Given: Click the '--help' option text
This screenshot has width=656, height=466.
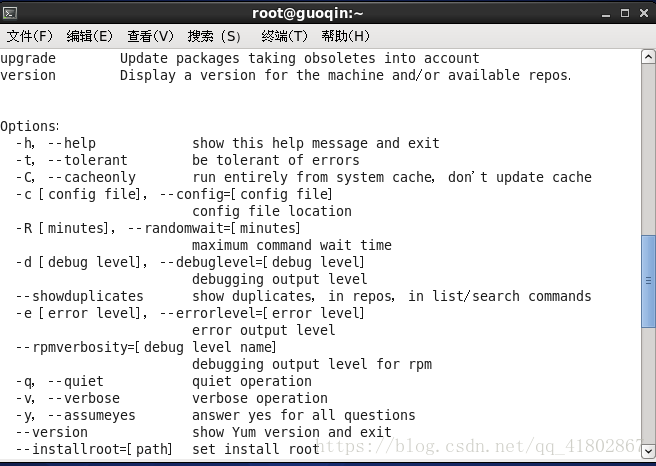Looking at the screenshot, I should 72,143.
